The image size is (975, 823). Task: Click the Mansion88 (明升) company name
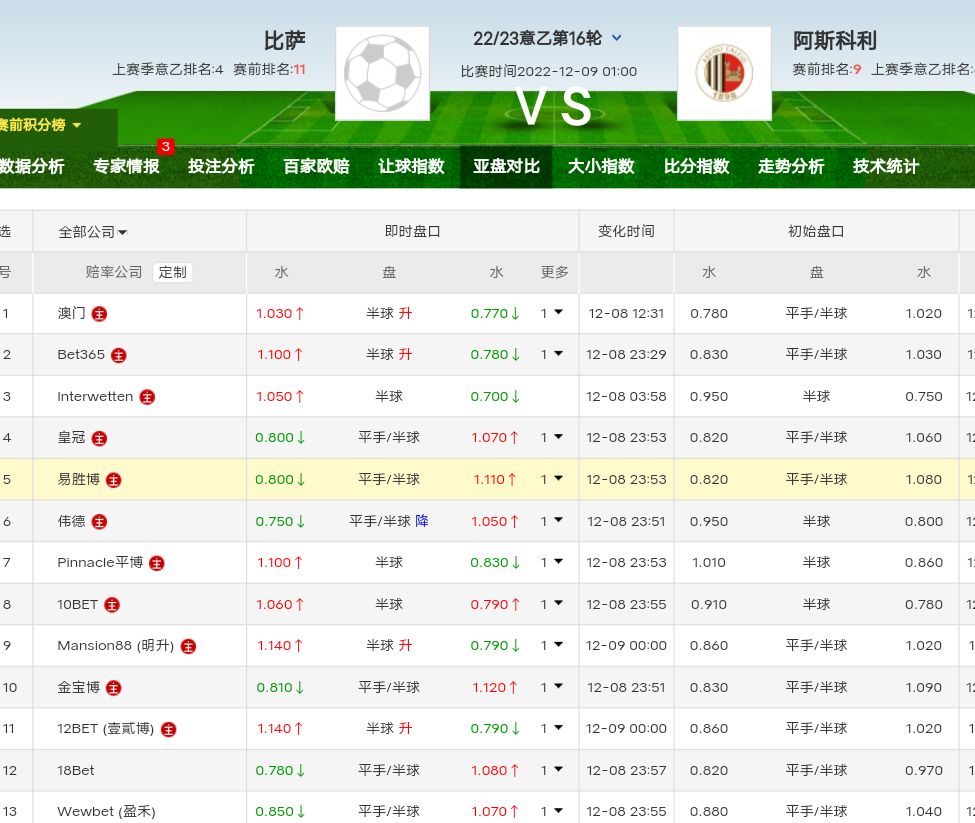tap(115, 646)
